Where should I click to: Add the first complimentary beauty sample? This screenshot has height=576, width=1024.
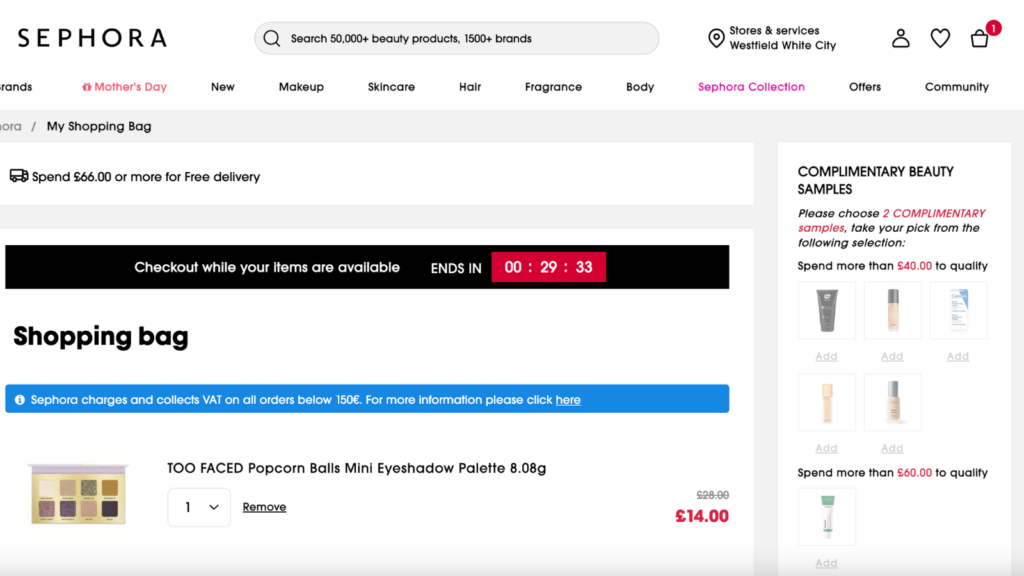pyautogui.click(x=826, y=355)
